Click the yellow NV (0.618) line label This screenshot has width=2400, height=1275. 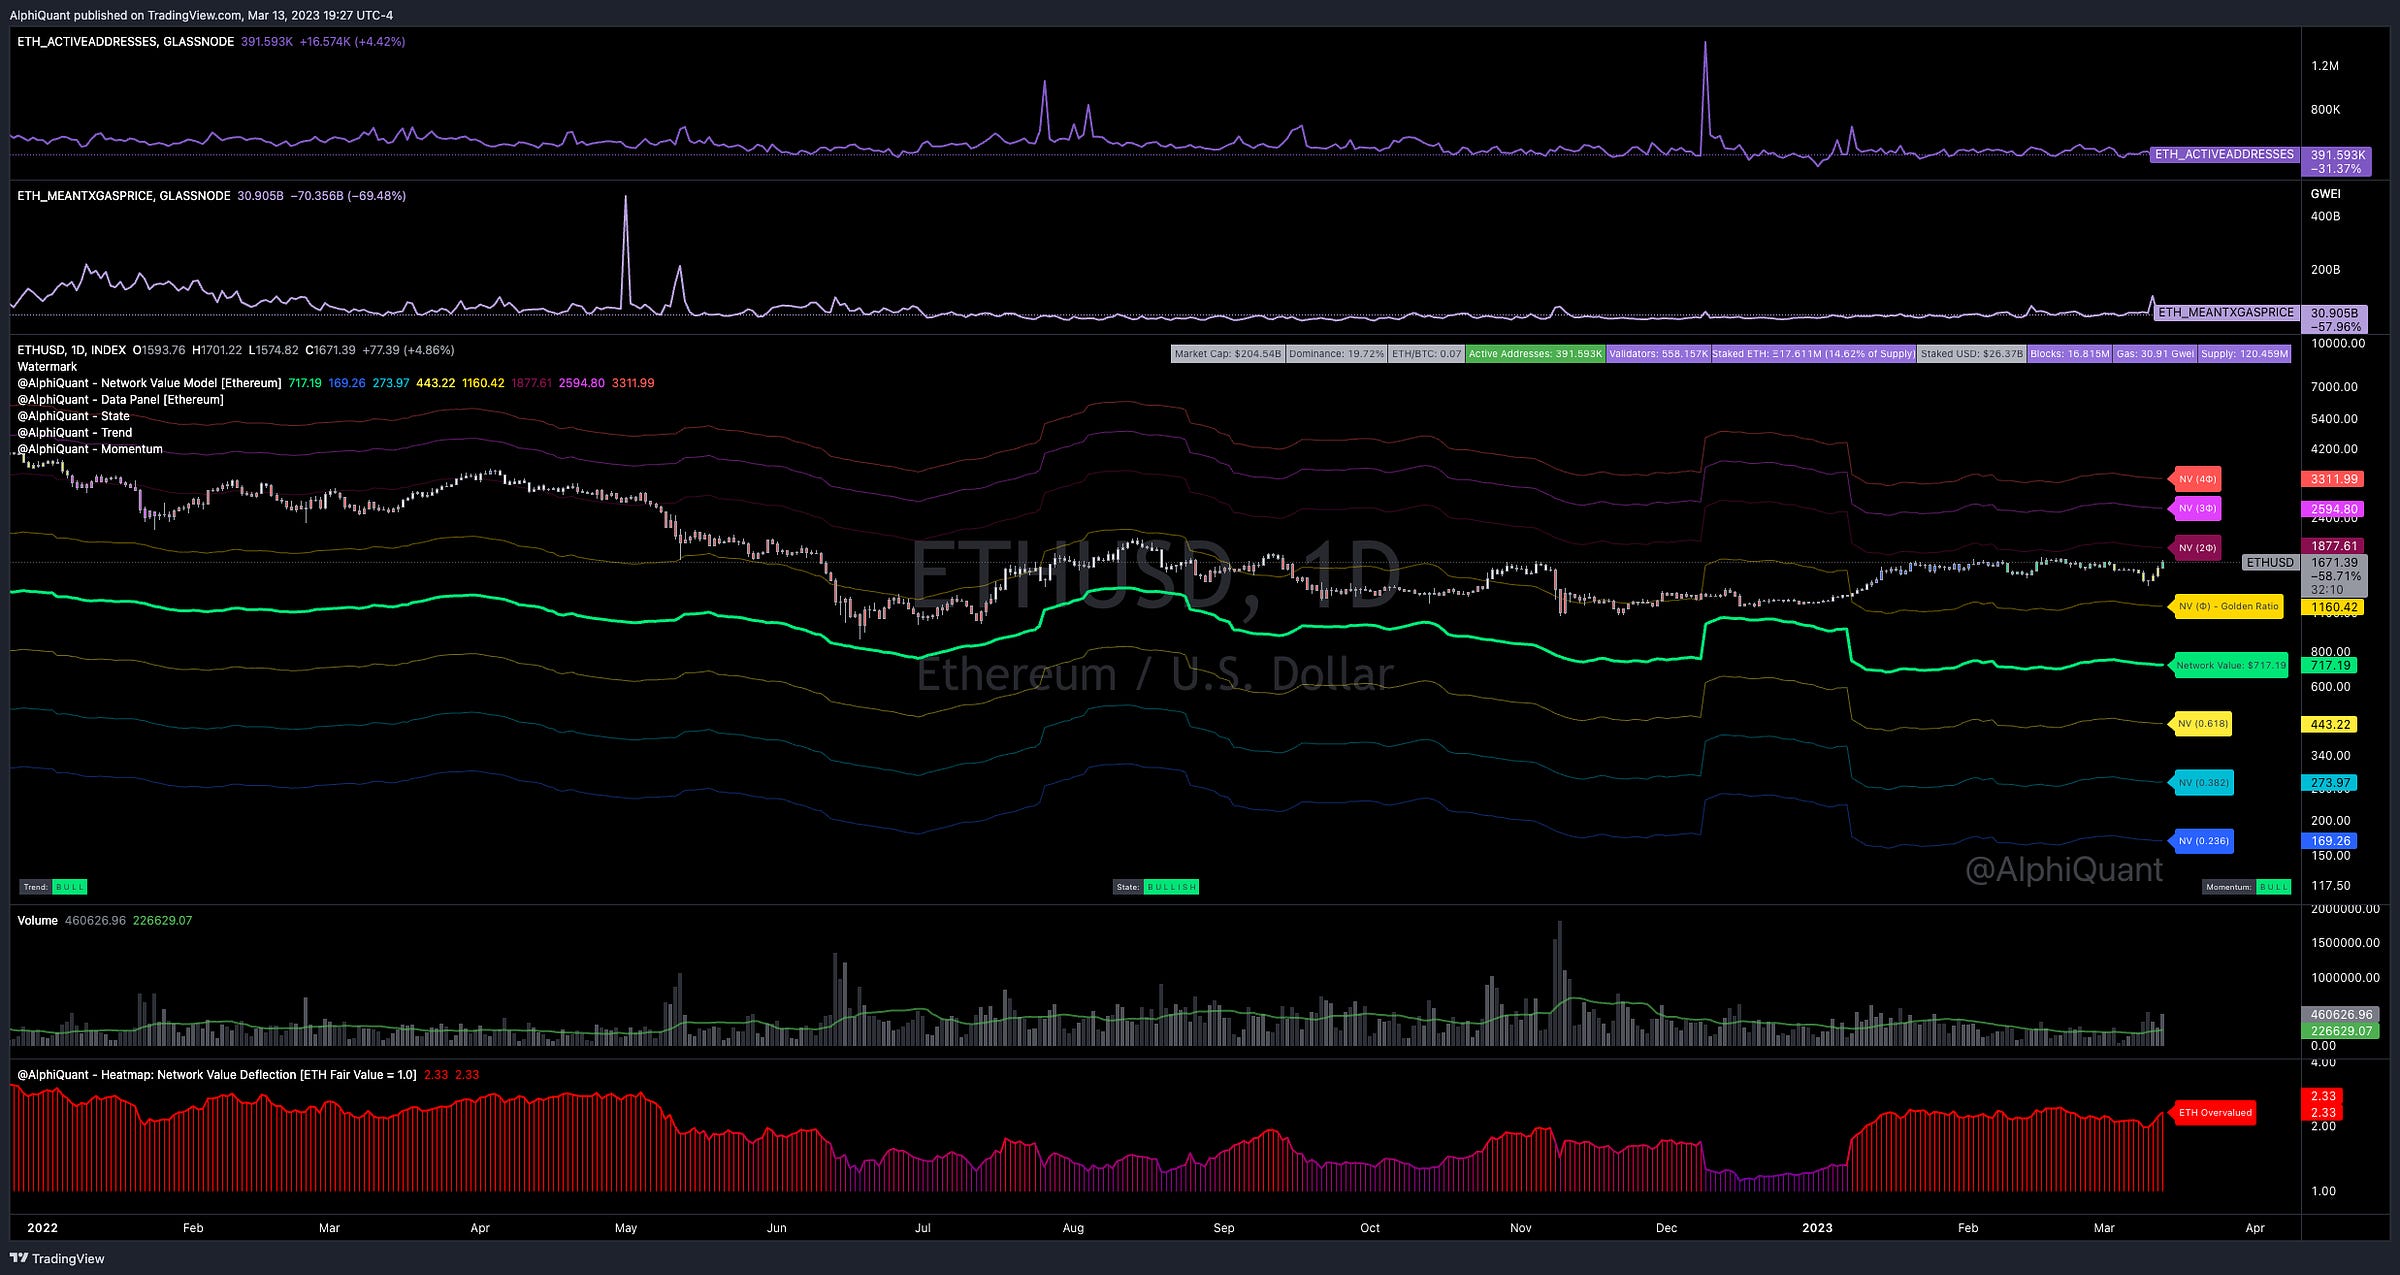coord(2202,723)
